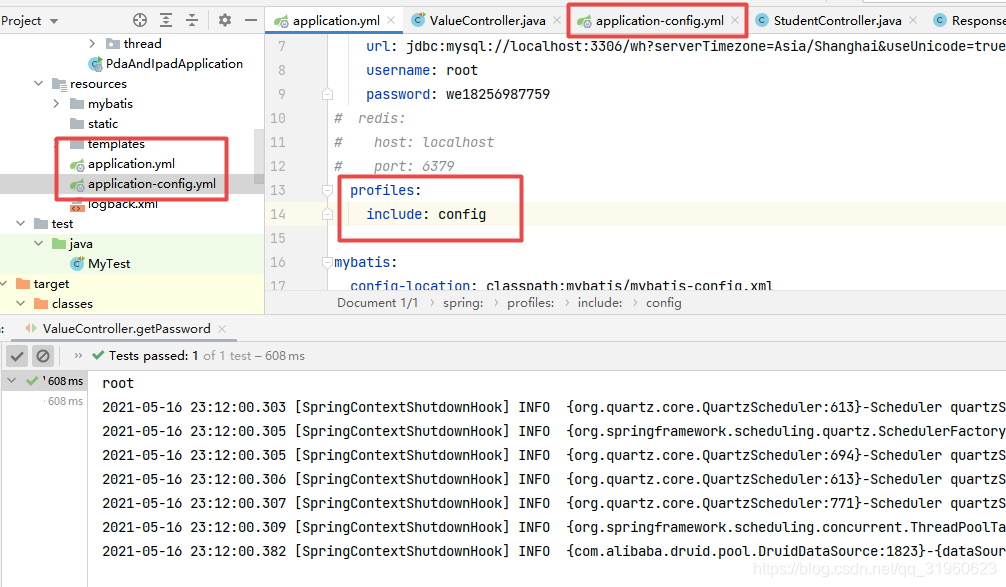Viewport: 1006px width, 587px height.
Task: Click 'include:' in the breadcrumb bar
Action: 600,303
